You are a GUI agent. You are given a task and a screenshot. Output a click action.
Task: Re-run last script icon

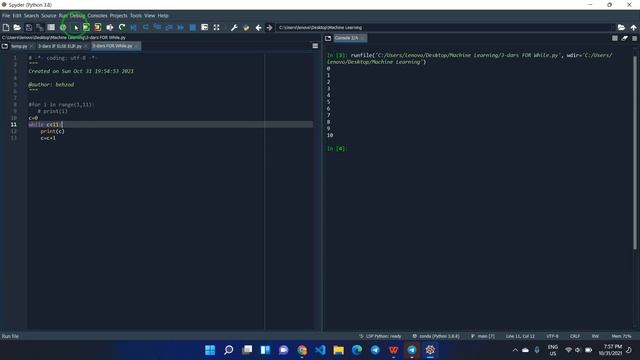122,27
